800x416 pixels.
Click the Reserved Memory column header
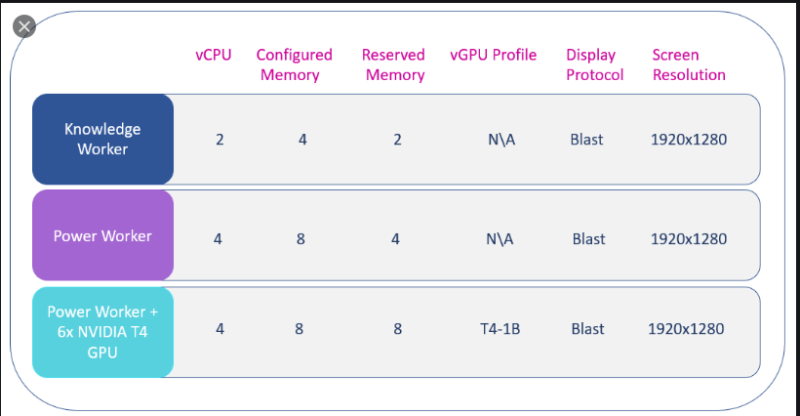coord(394,65)
